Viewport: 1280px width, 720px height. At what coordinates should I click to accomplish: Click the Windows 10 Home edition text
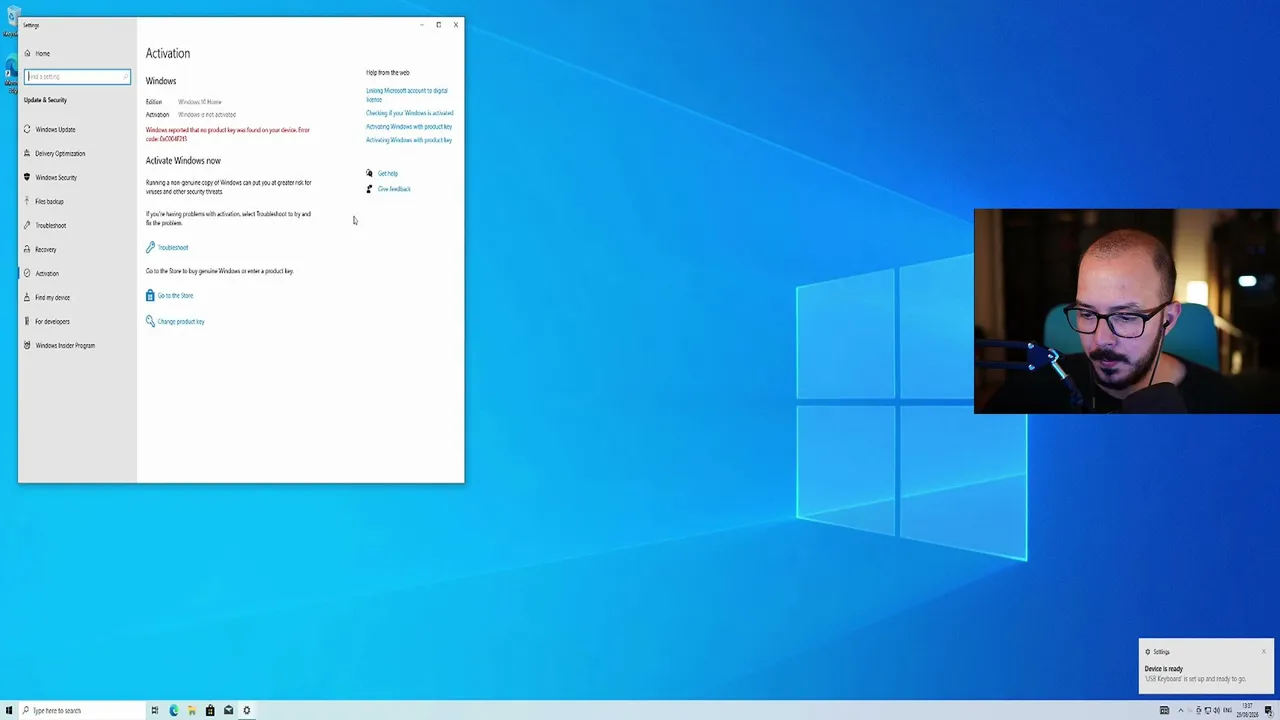tap(200, 102)
